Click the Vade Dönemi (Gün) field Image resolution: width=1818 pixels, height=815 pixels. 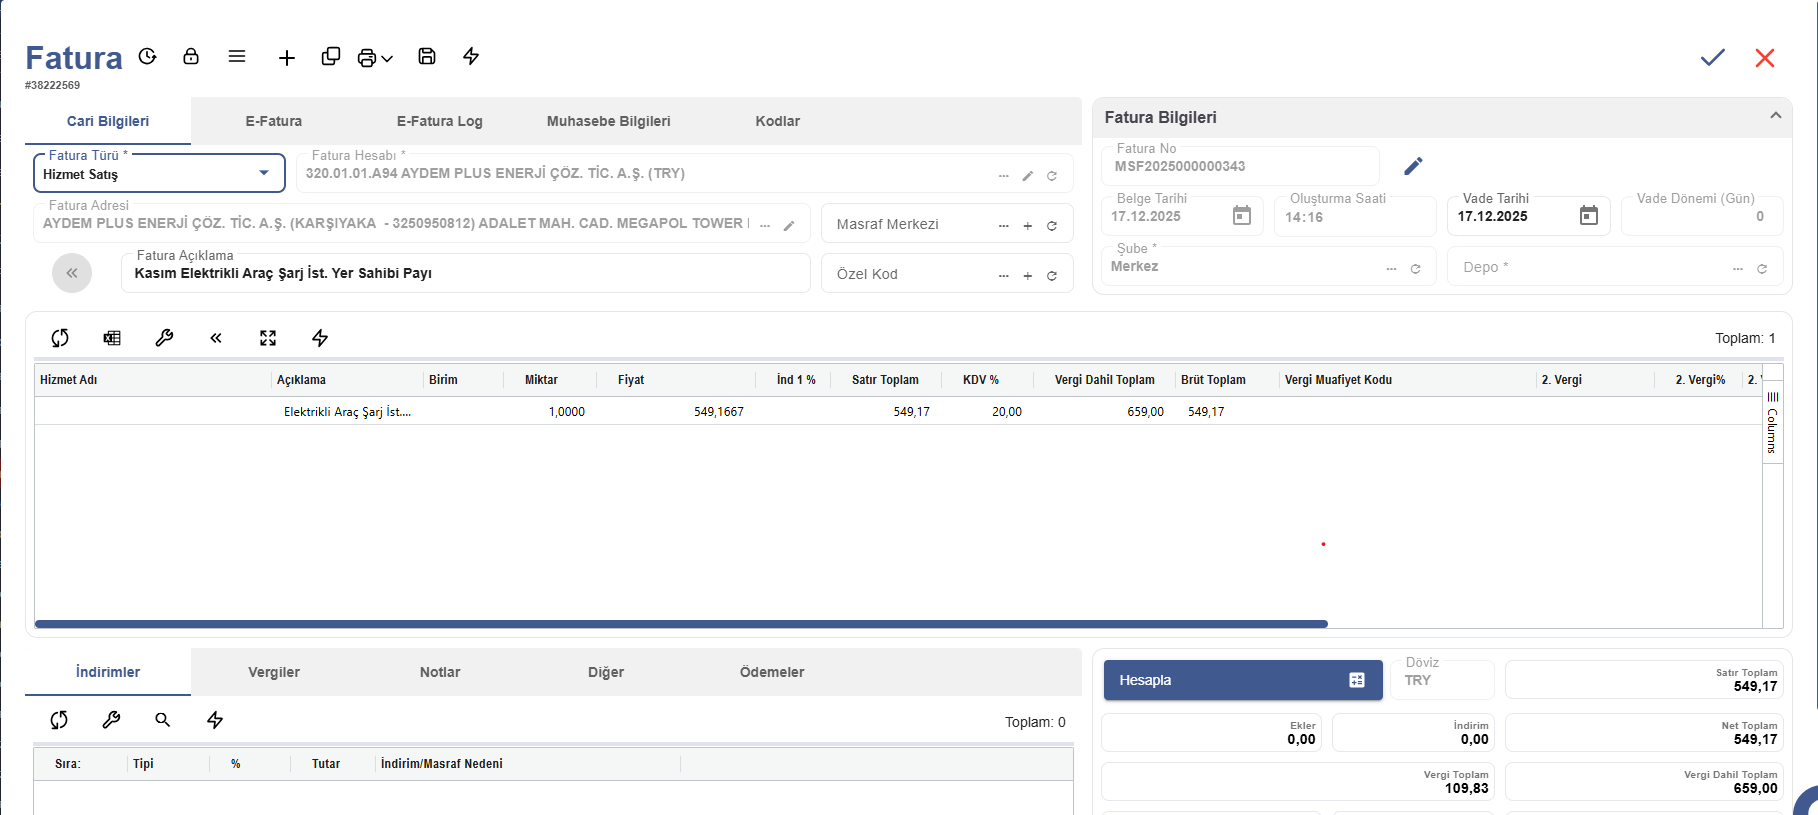click(x=1702, y=216)
